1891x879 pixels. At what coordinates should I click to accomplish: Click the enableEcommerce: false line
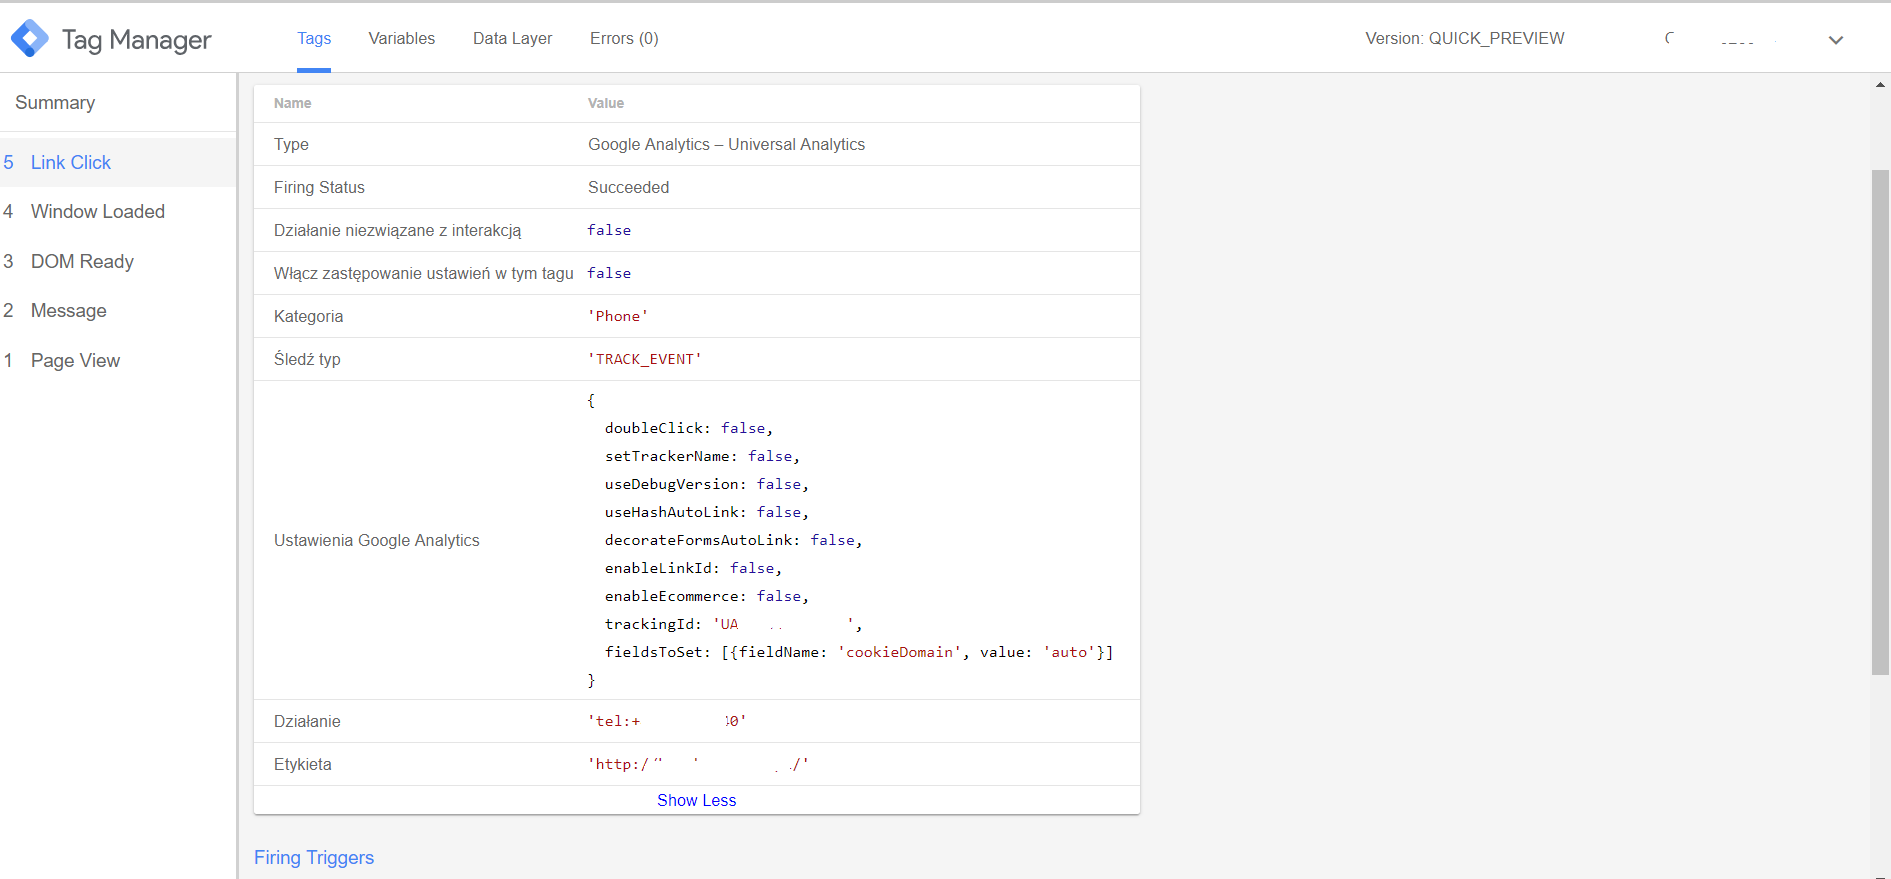[x=707, y=596]
